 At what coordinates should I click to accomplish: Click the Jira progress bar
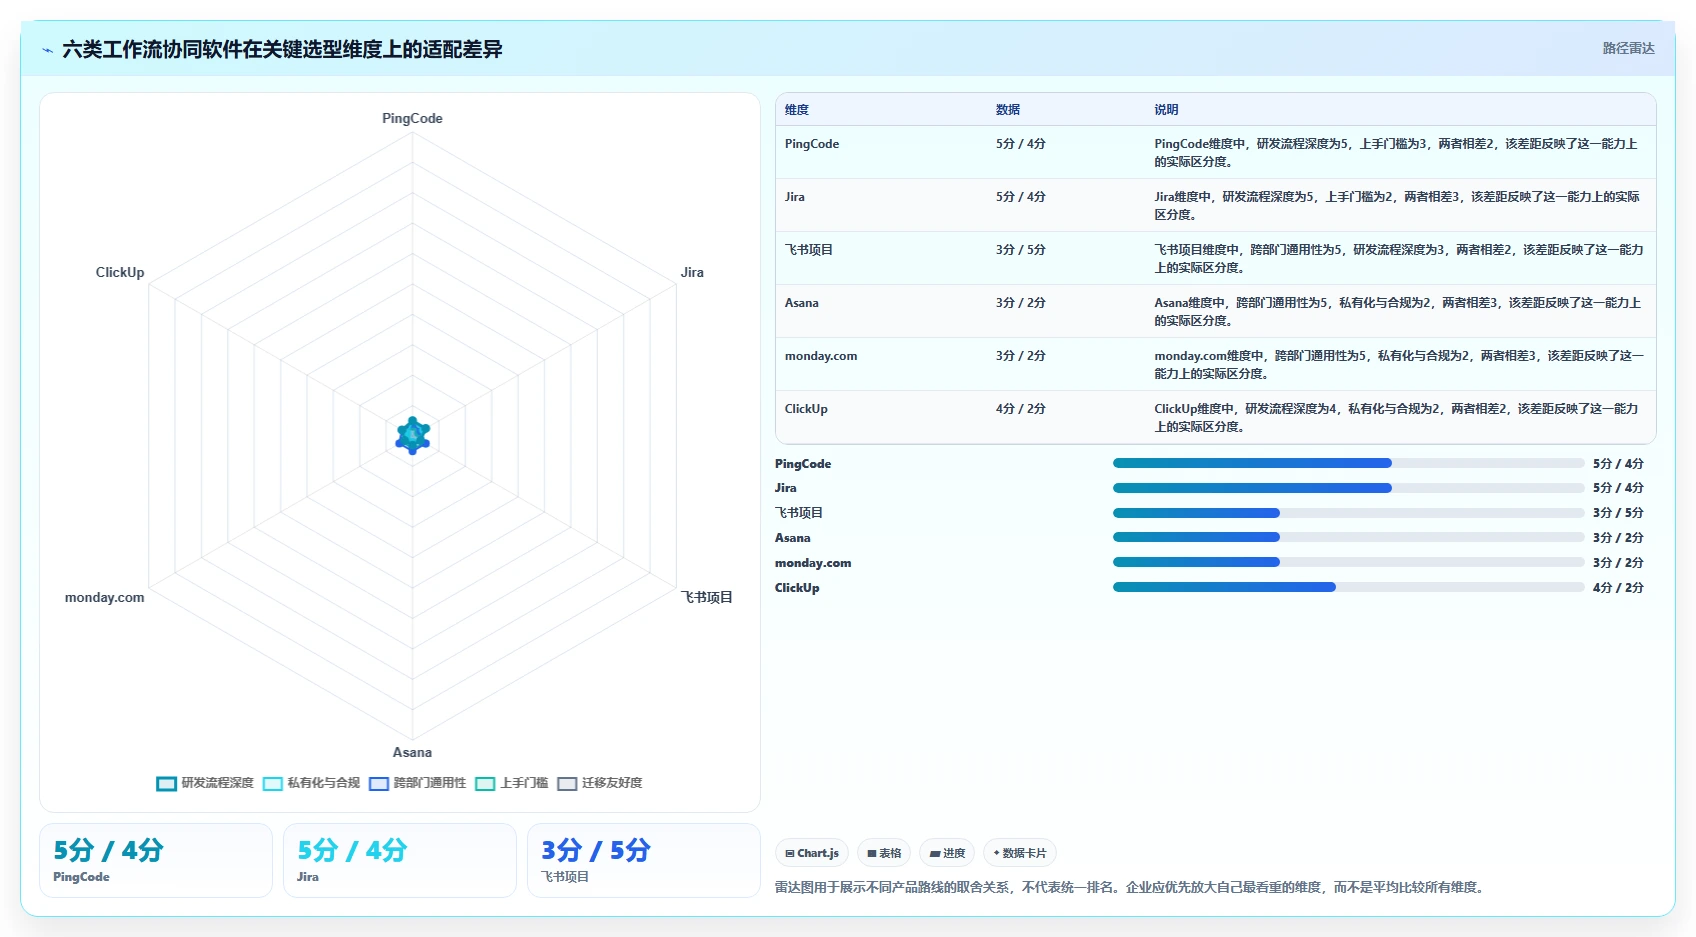coord(1348,488)
